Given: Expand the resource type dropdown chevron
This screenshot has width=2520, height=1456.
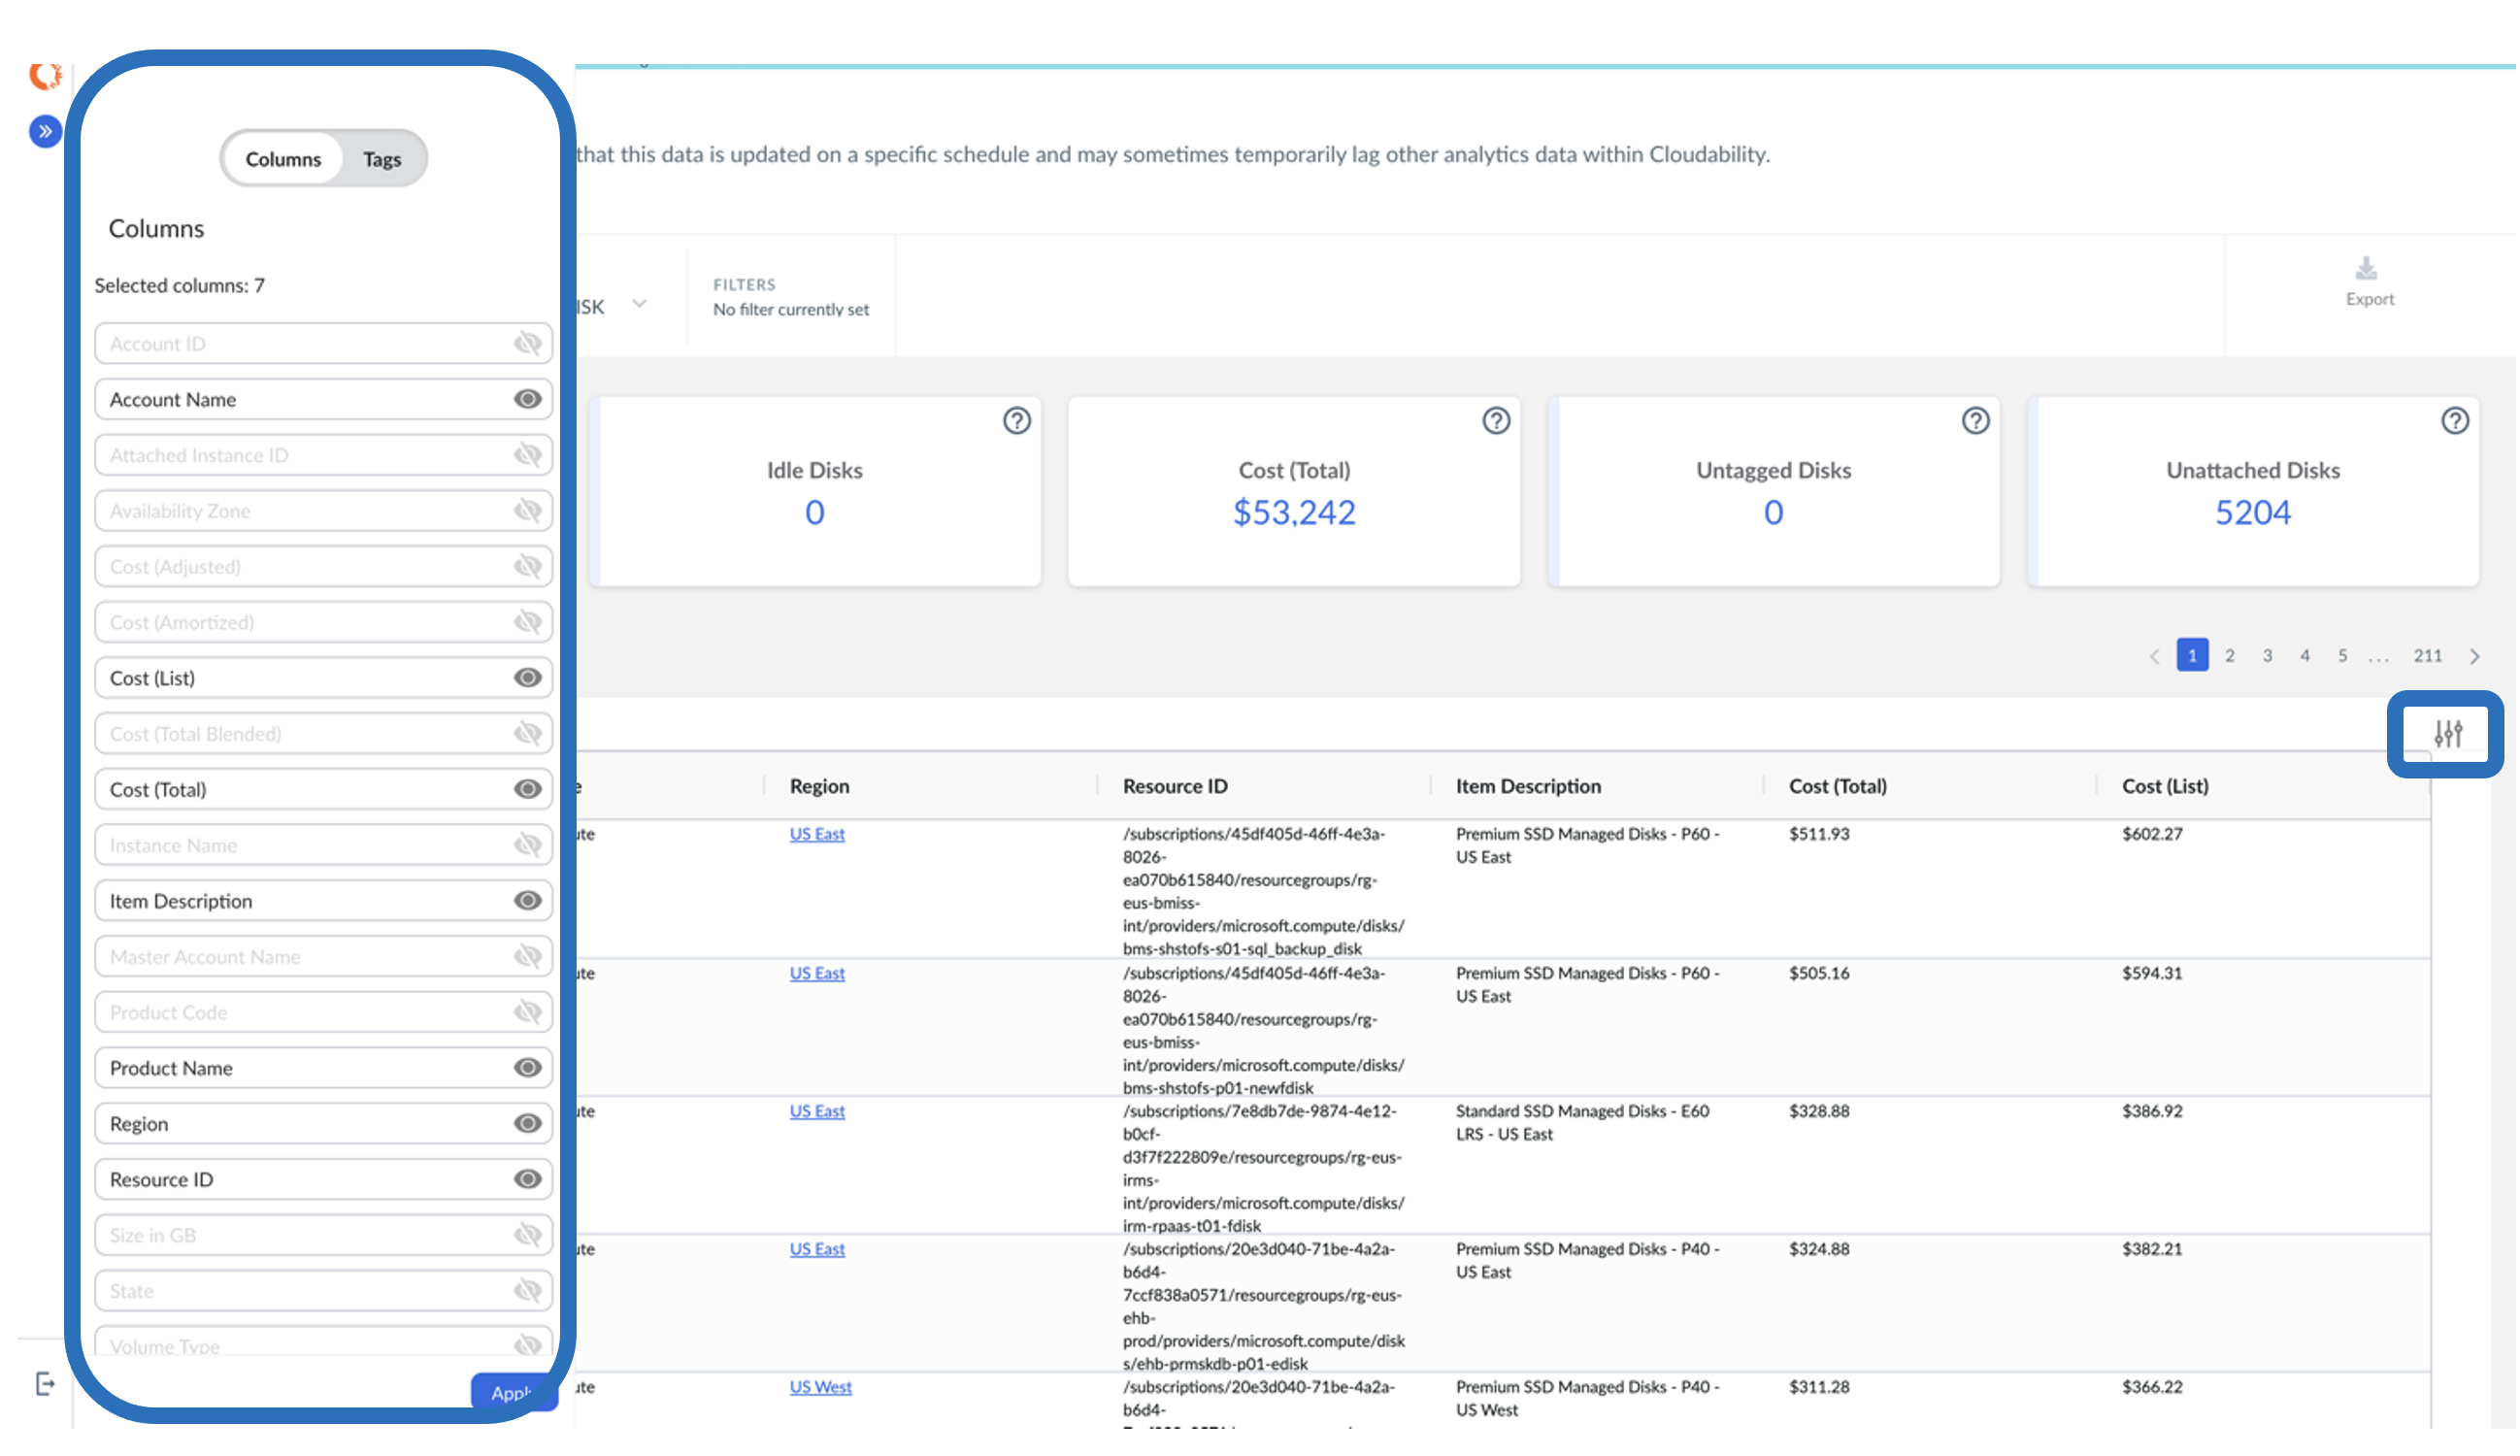Looking at the screenshot, I should pos(640,304).
